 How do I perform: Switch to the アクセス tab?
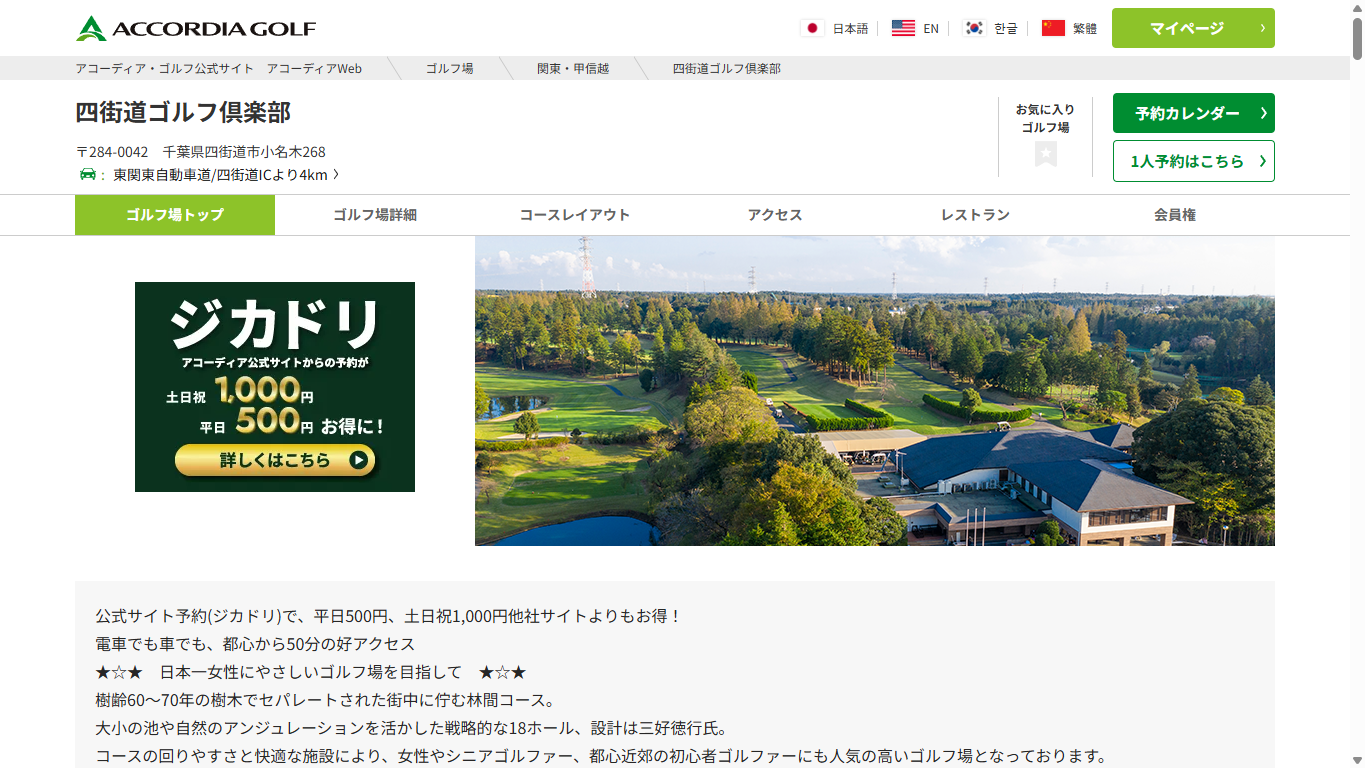click(775, 215)
